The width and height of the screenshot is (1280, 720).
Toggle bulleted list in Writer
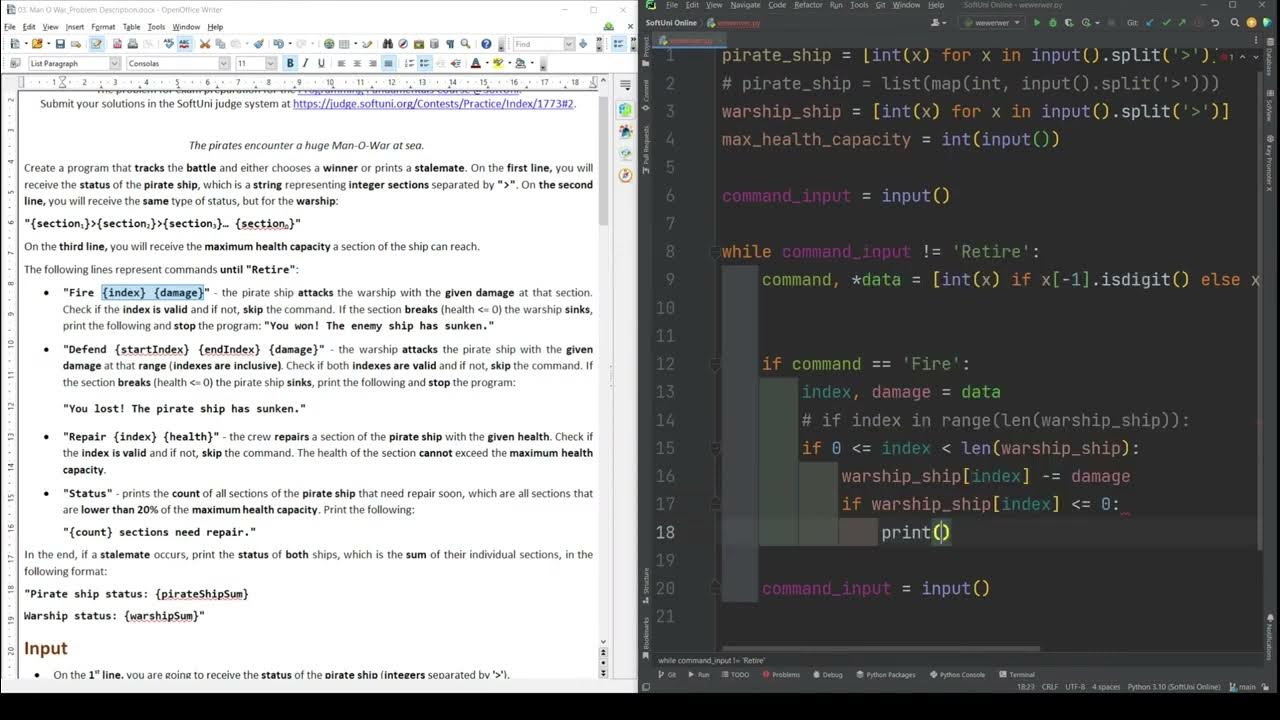[425, 63]
